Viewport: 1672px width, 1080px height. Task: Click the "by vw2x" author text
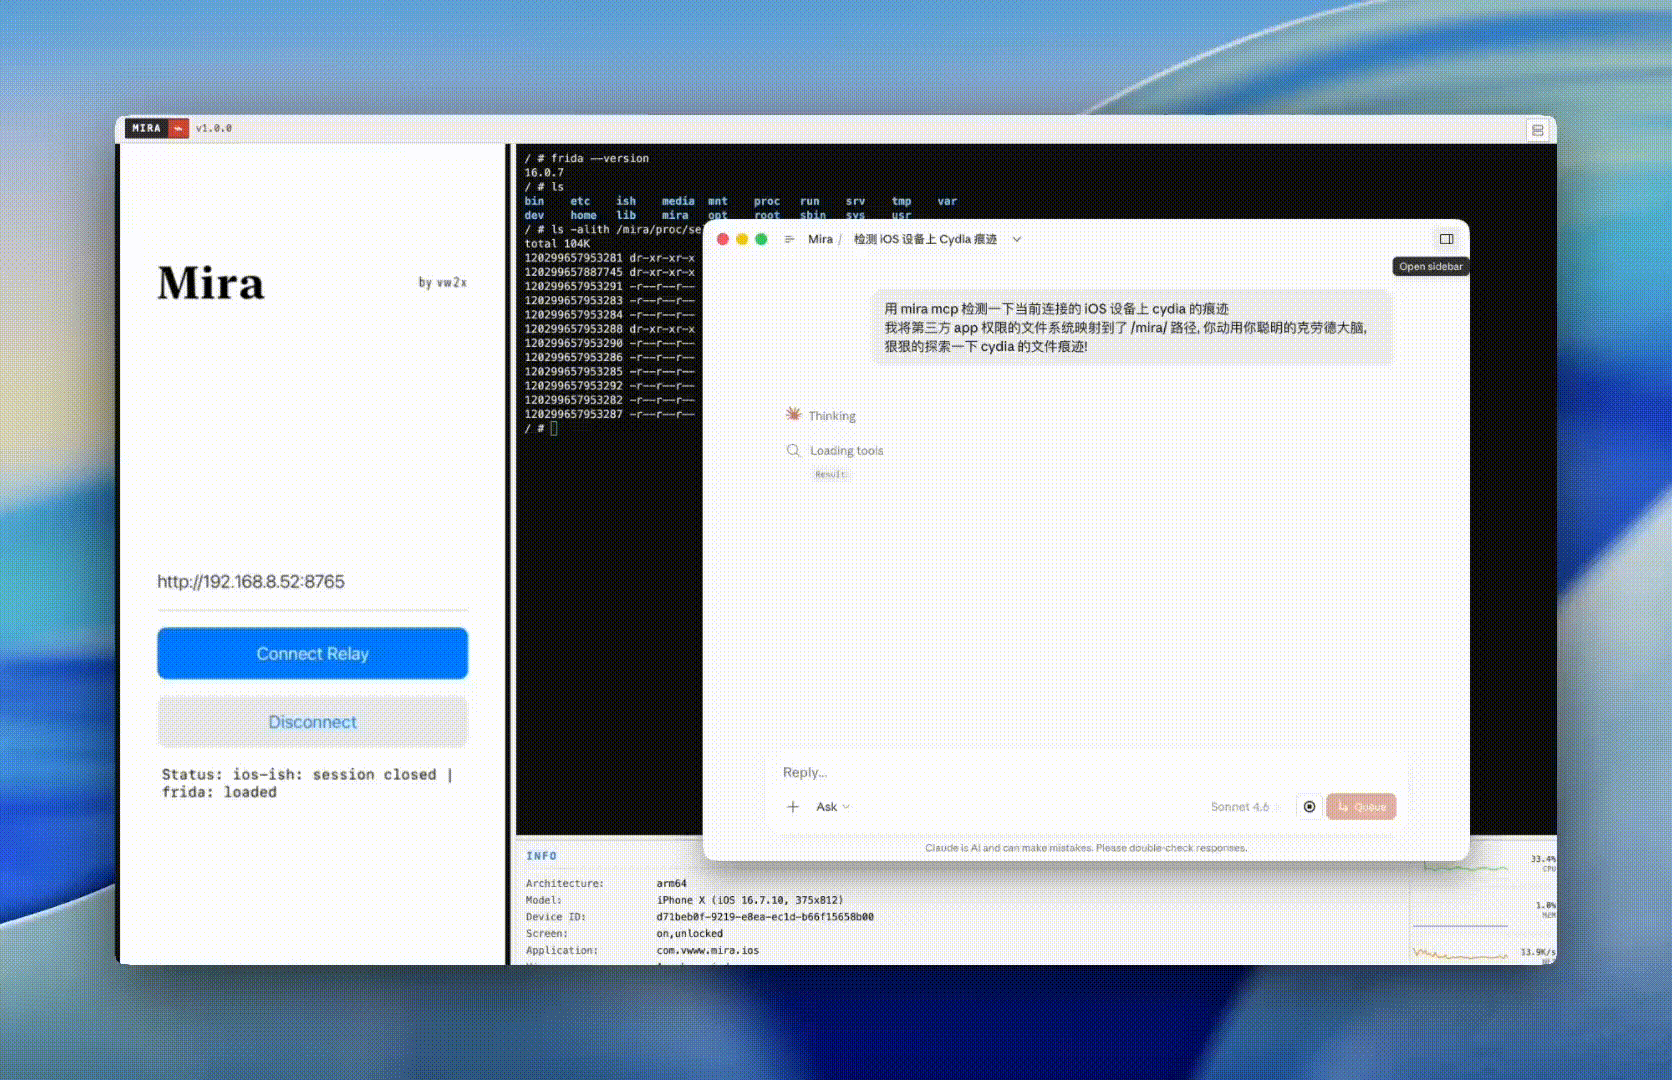point(442,283)
